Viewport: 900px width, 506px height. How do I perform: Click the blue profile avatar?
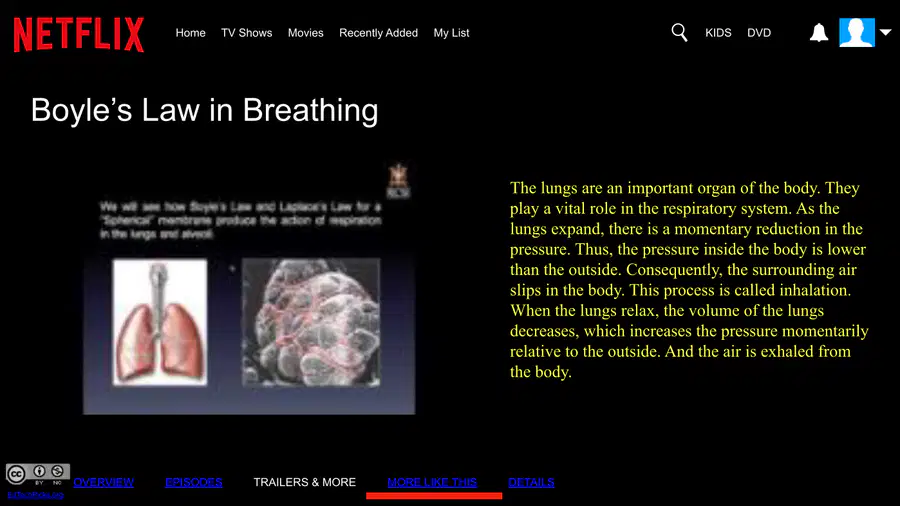pyautogui.click(x=856, y=32)
